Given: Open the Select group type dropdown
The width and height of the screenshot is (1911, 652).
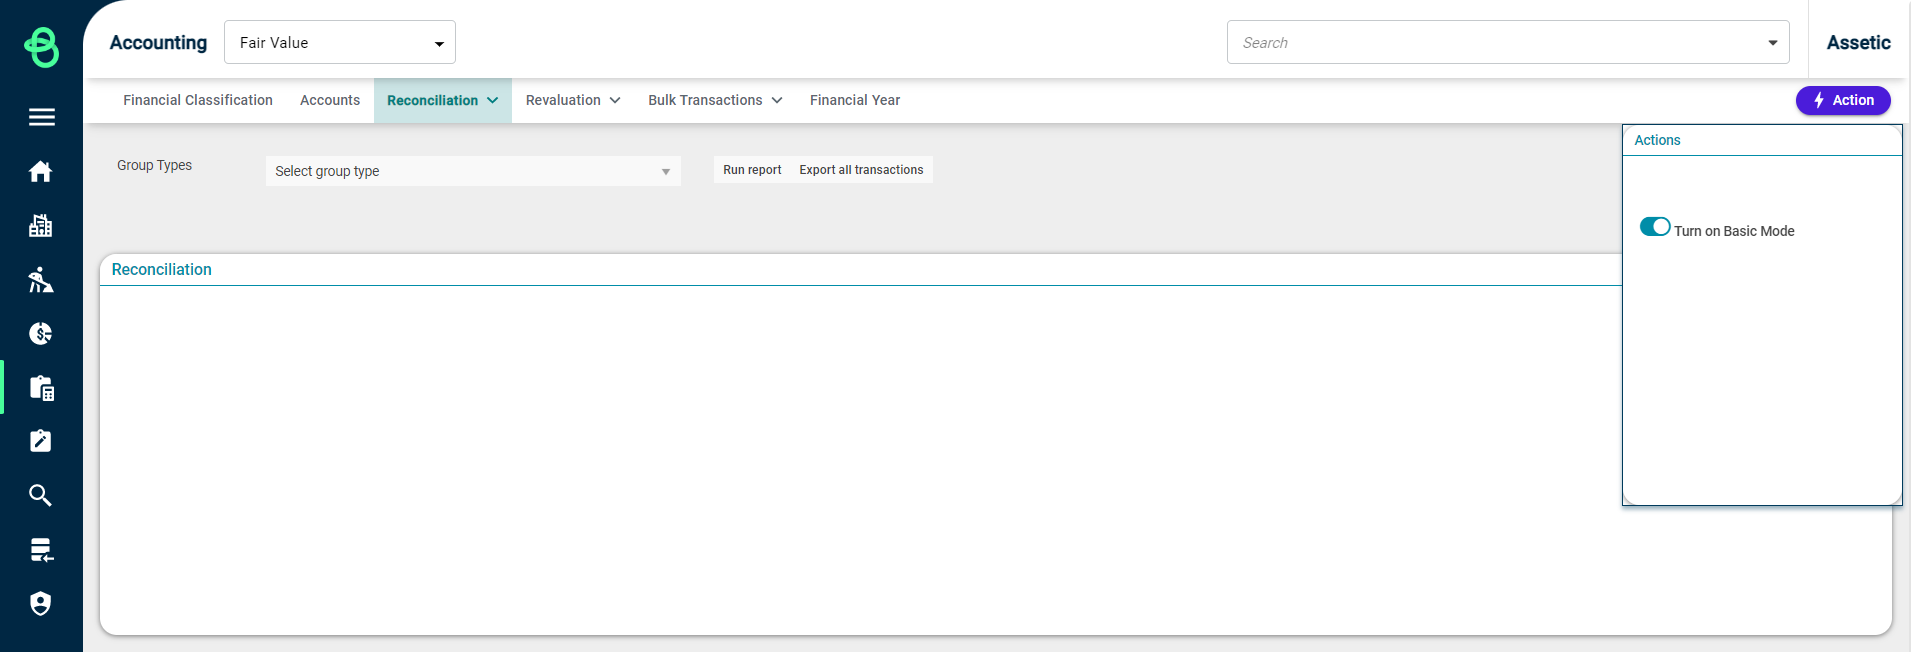Looking at the screenshot, I should (473, 171).
